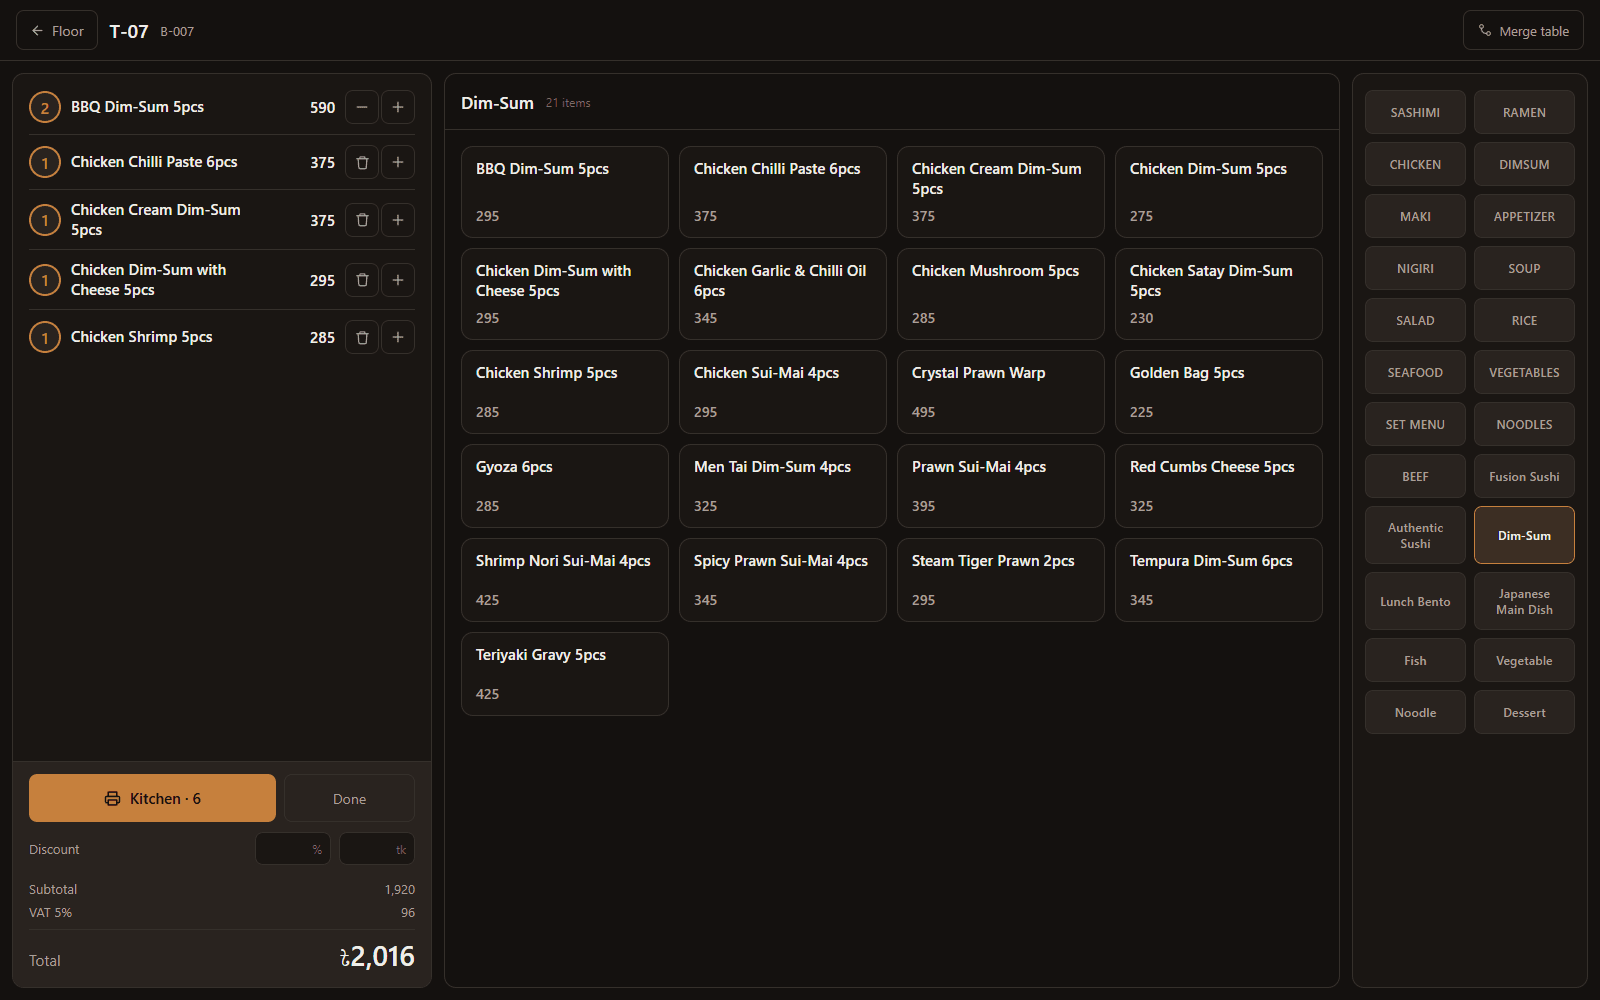Image resolution: width=1600 pixels, height=1000 pixels.
Task: Add another Chicken Dim-Sum with Cheese 5pcs
Action: (x=398, y=280)
